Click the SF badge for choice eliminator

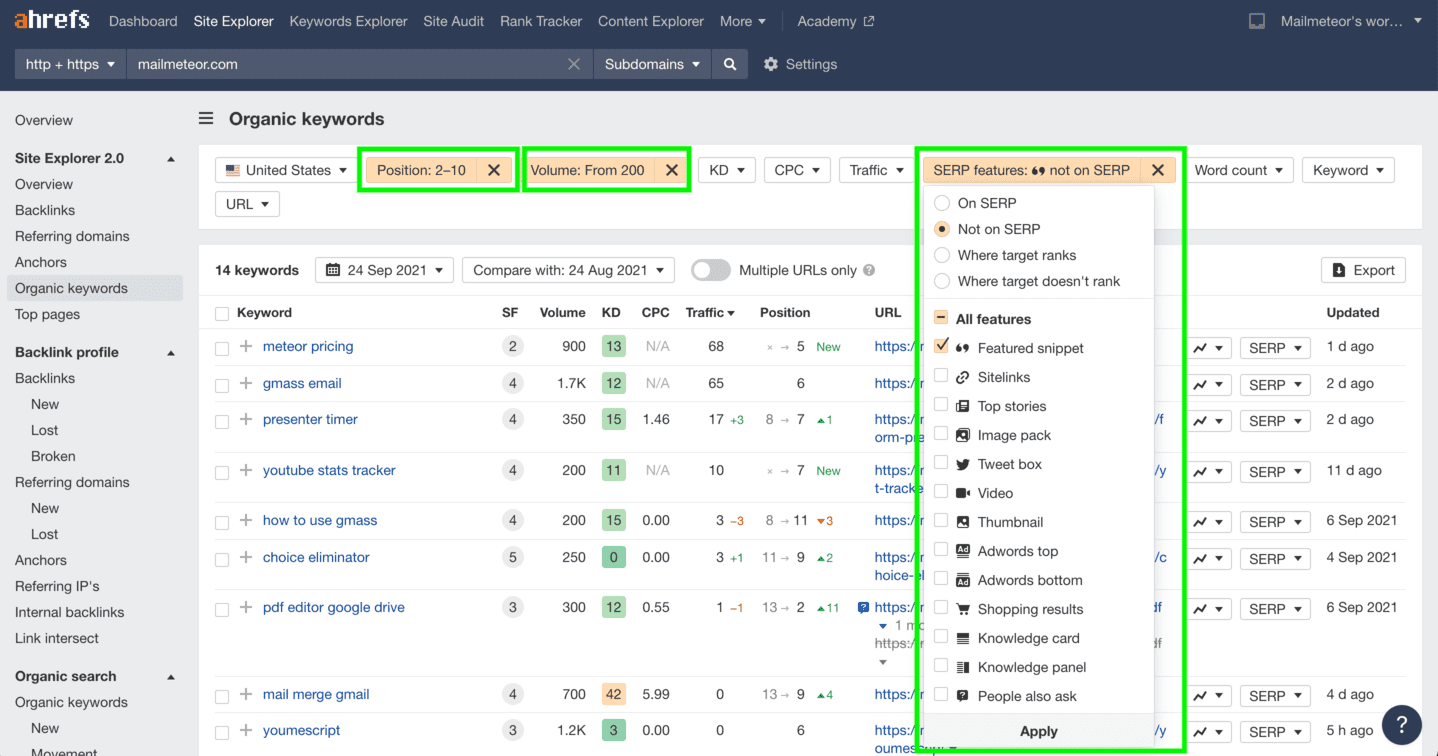pyautogui.click(x=512, y=558)
